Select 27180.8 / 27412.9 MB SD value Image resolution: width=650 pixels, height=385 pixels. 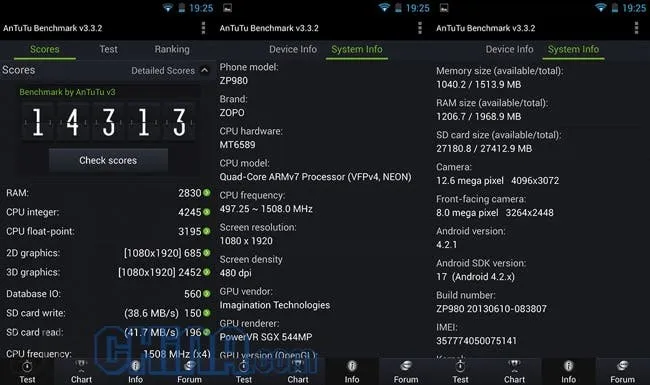pyautogui.click(x=484, y=148)
